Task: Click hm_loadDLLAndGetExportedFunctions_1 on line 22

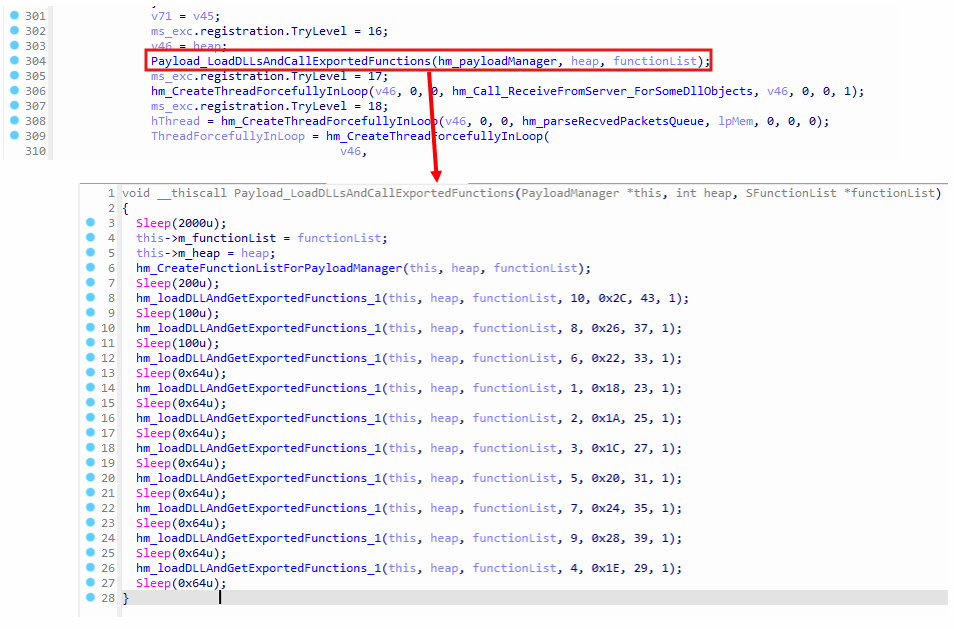Action: 259,508
